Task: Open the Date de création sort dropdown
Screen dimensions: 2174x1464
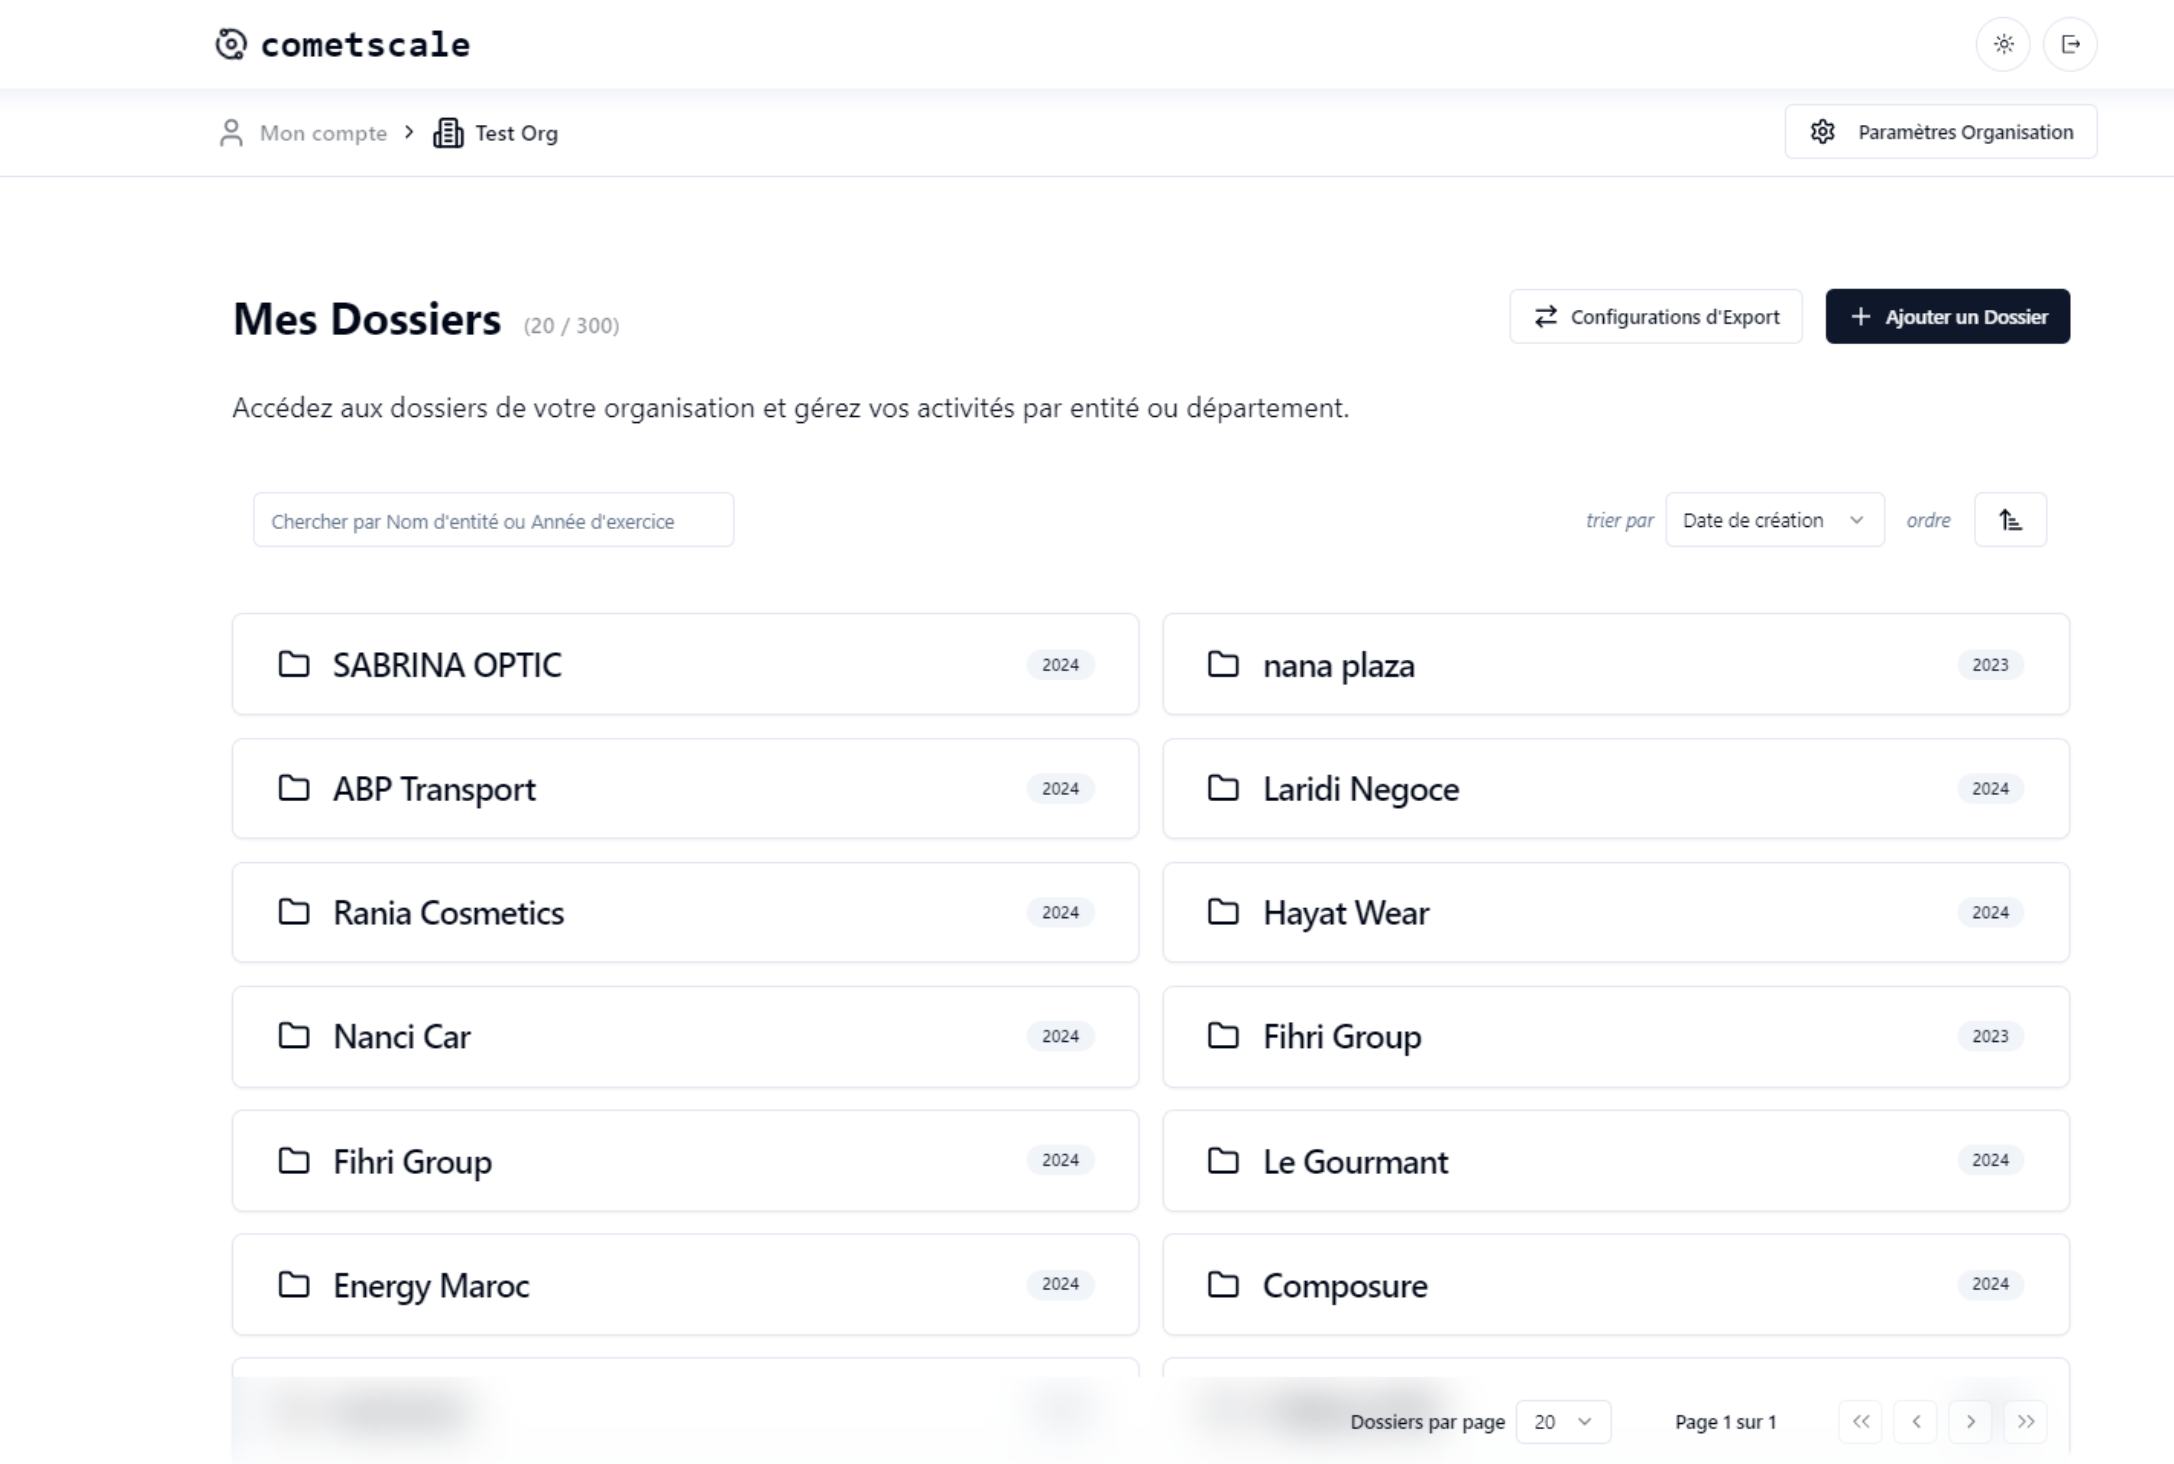Action: click(x=1774, y=520)
